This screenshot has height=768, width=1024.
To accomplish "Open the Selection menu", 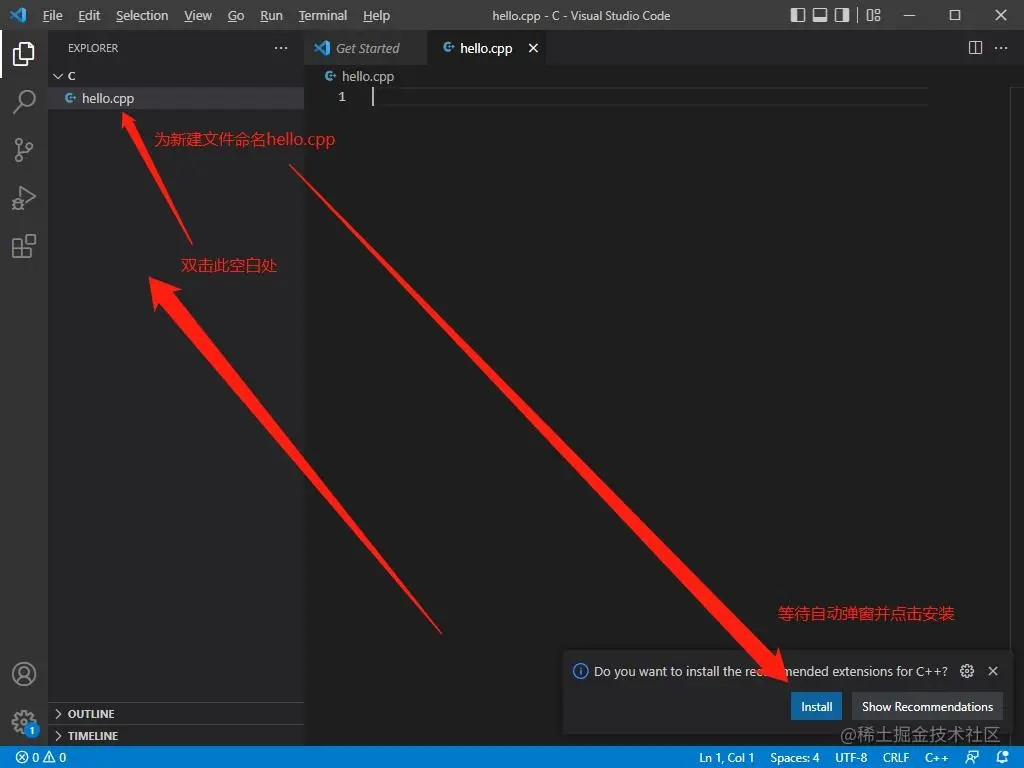I will (142, 15).
